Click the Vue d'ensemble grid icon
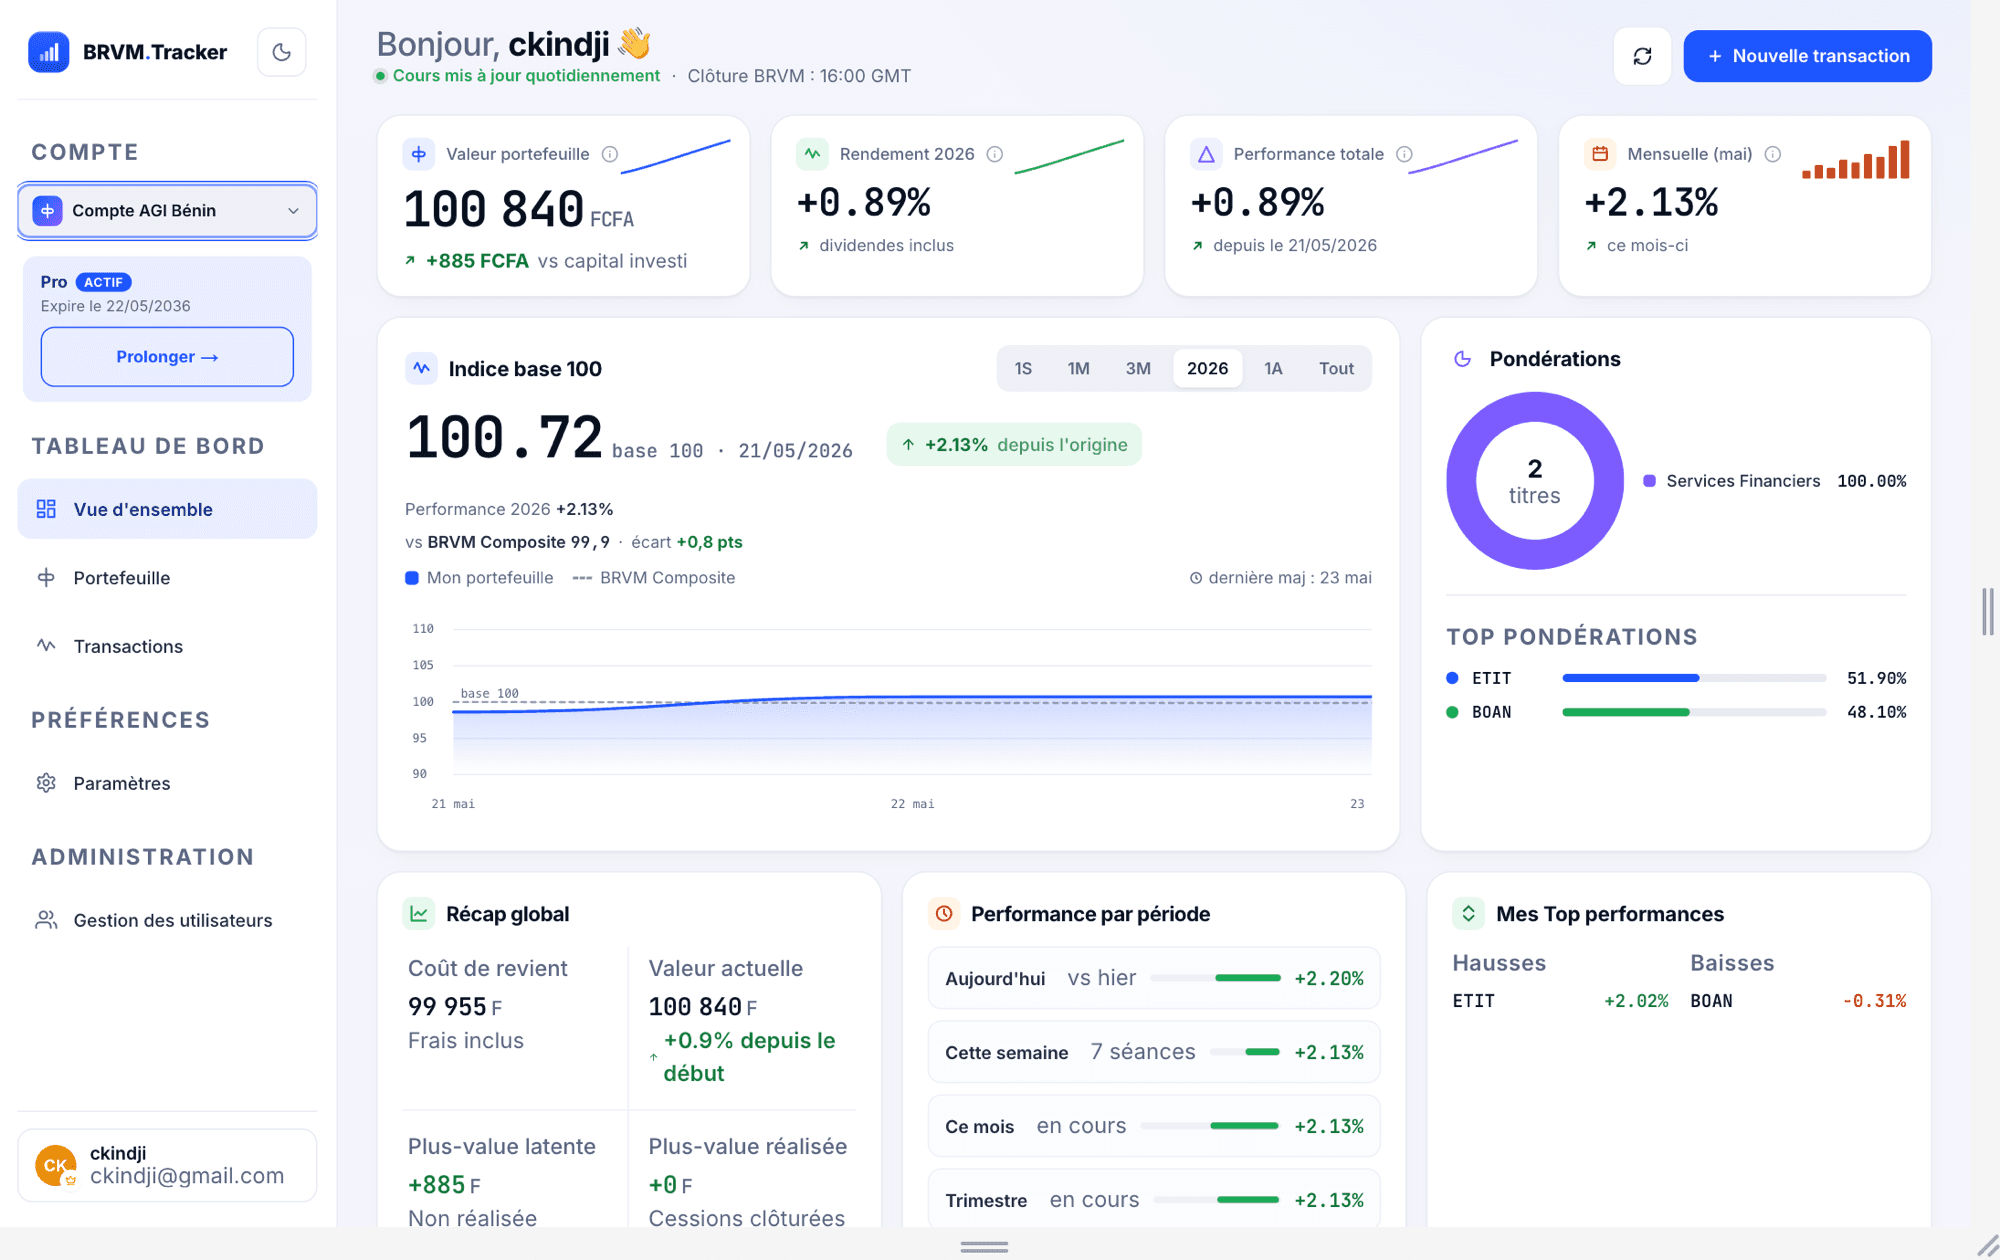The height and width of the screenshot is (1260, 2000). [46, 509]
